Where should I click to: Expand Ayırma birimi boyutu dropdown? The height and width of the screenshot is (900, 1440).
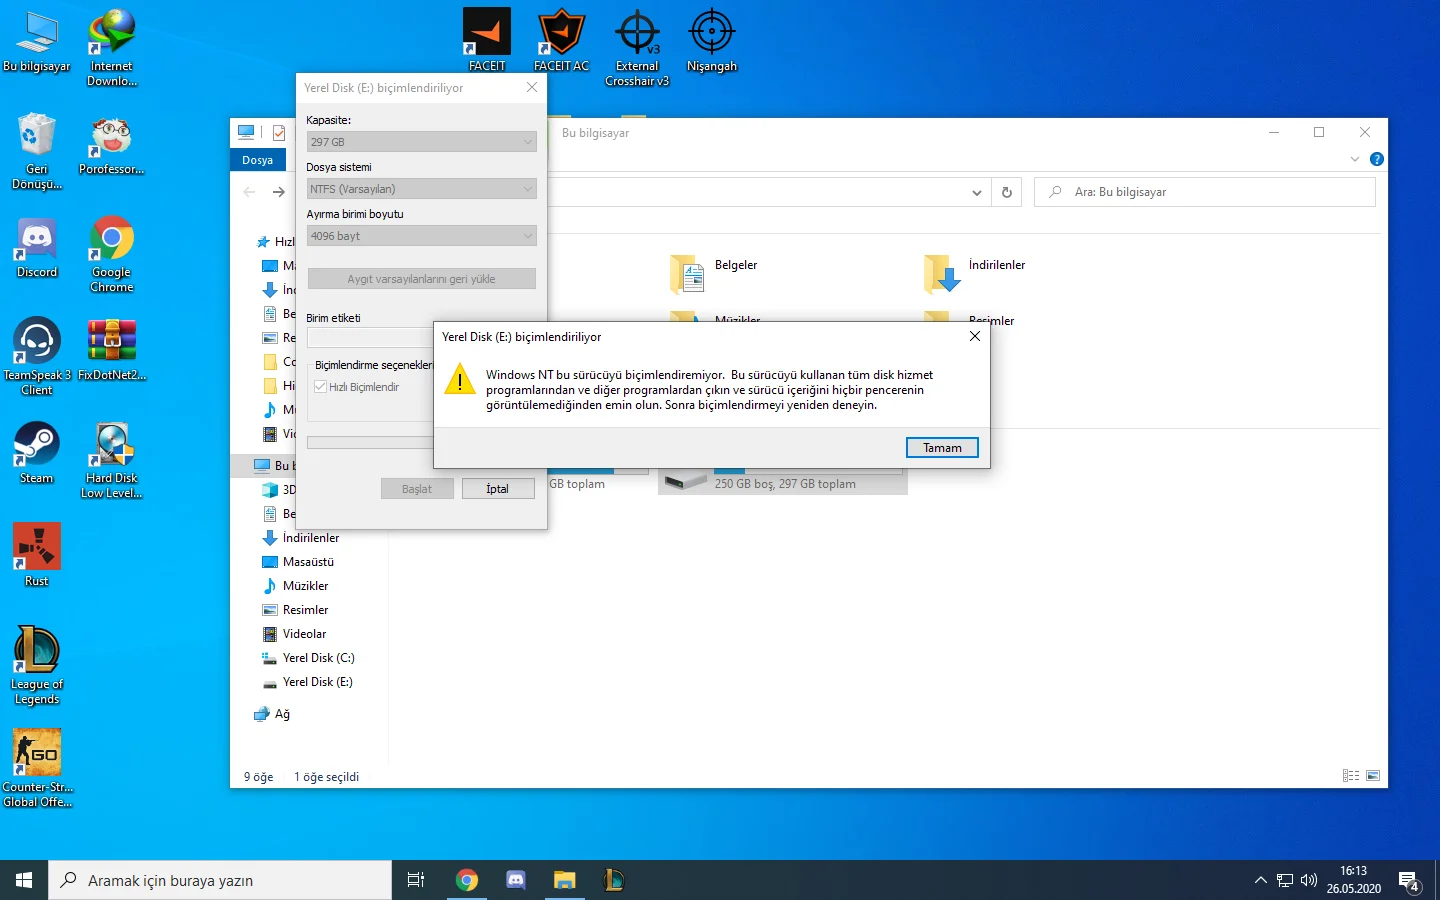coord(421,236)
